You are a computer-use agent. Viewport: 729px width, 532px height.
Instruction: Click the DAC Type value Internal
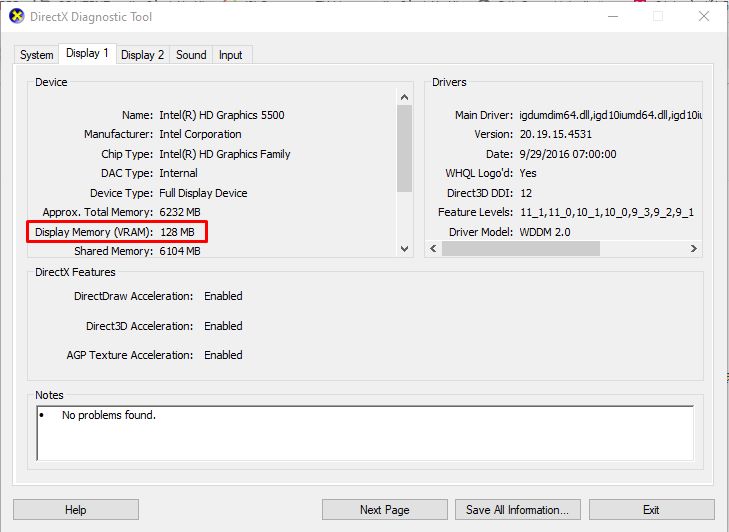click(x=179, y=173)
